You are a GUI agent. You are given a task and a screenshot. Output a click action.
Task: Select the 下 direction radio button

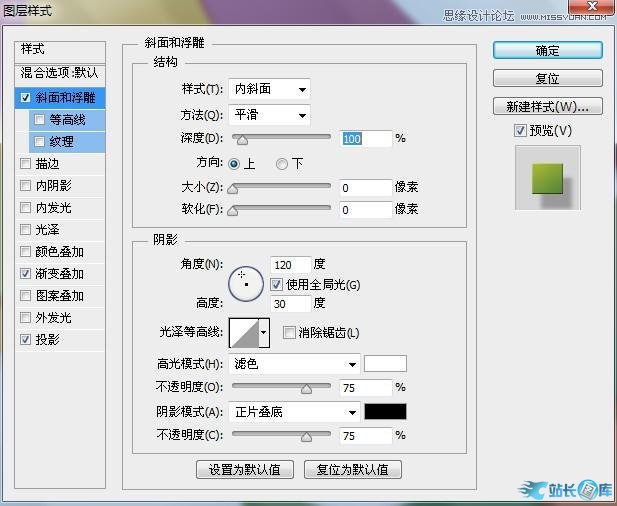click(x=282, y=164)
